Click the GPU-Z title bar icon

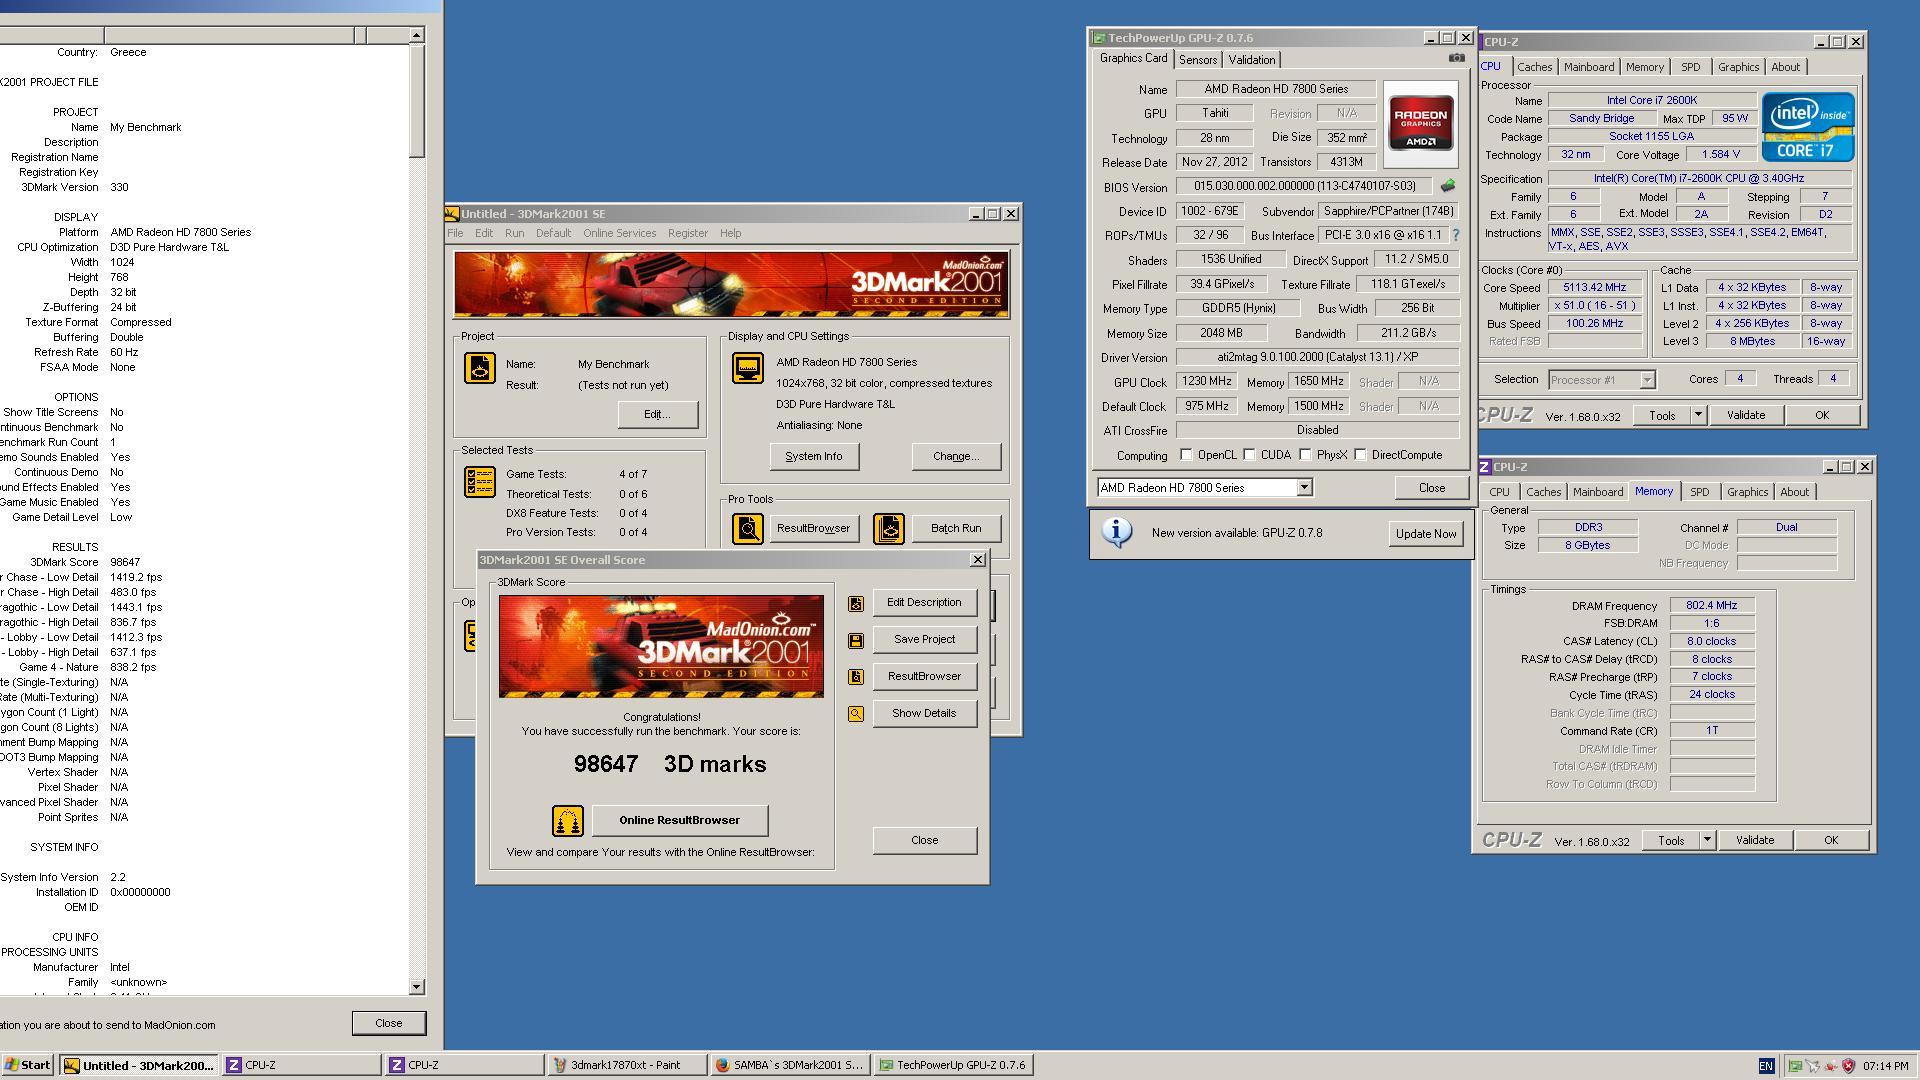pos(1099,38)
